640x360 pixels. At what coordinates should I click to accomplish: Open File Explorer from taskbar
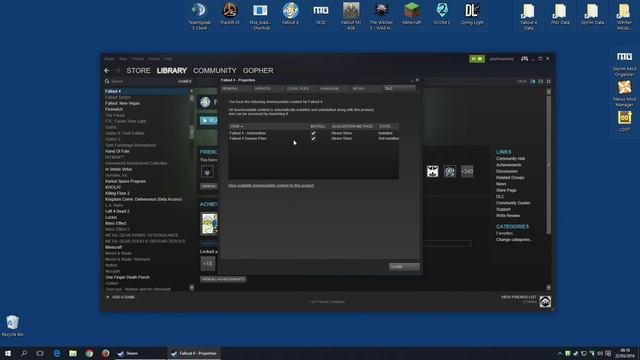(x=73, y=353)
